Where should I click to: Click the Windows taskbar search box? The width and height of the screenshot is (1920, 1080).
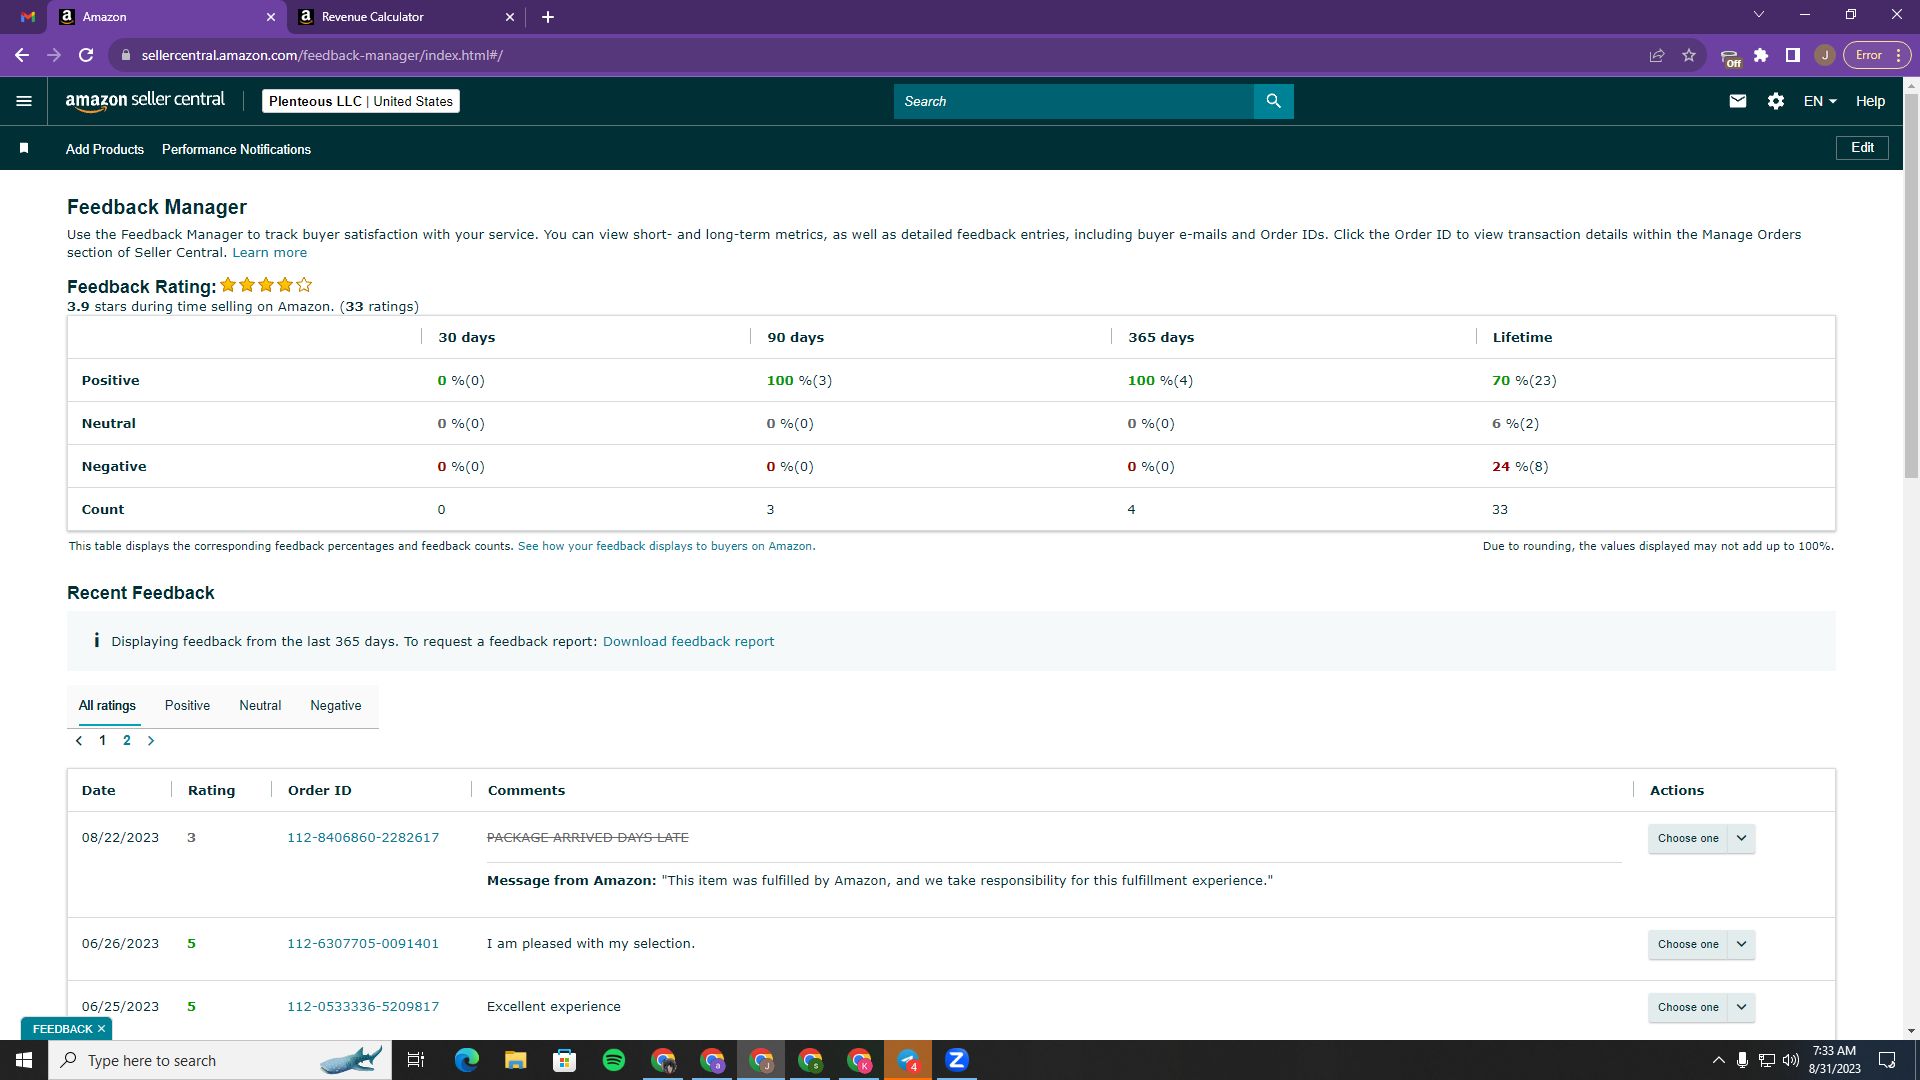point(218,1060)
